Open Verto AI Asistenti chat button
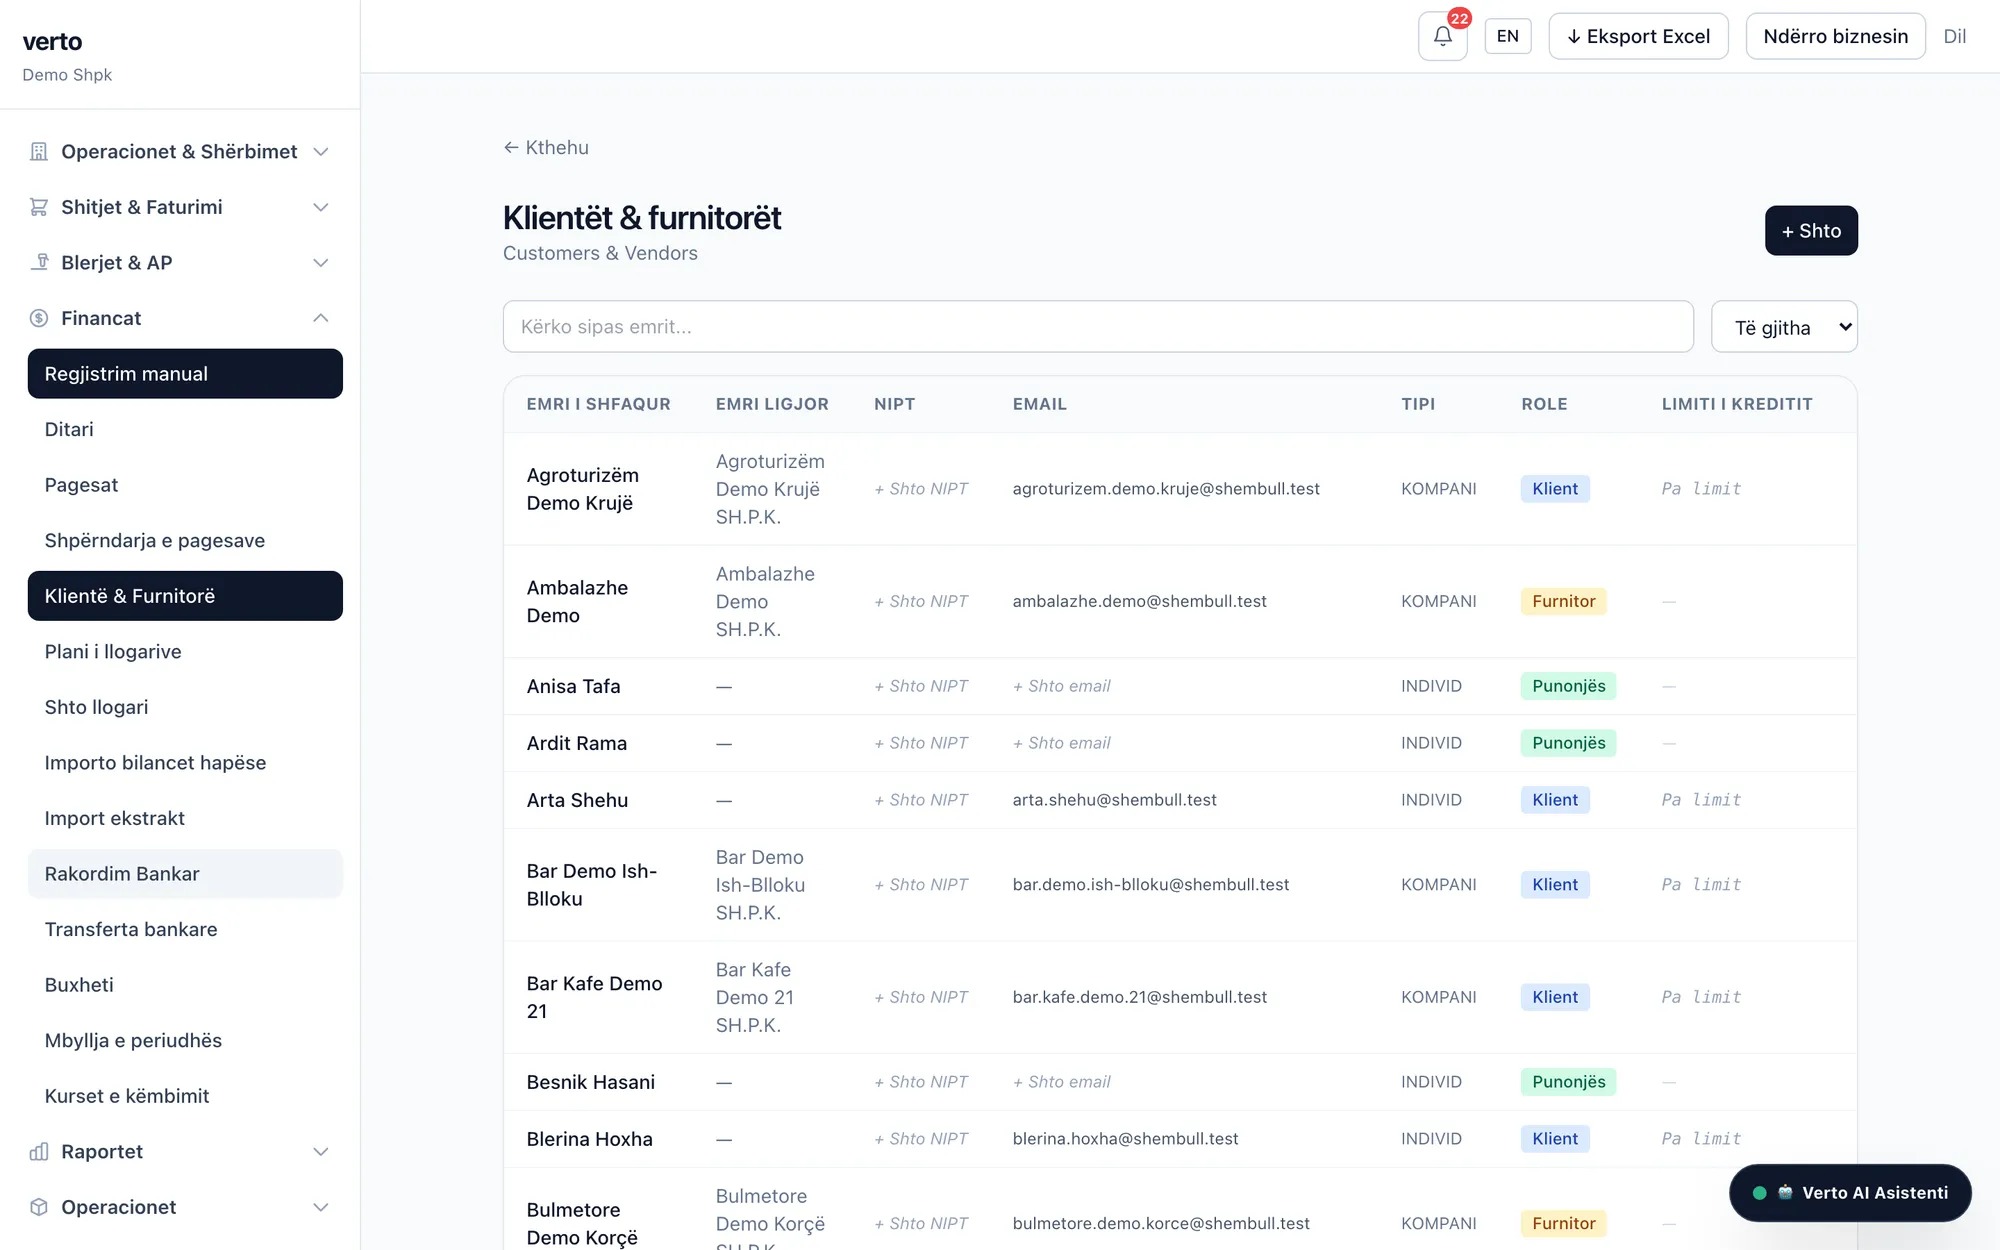The width and height of the screenshot is (2000, 1250). [x=1850, y=1193]
